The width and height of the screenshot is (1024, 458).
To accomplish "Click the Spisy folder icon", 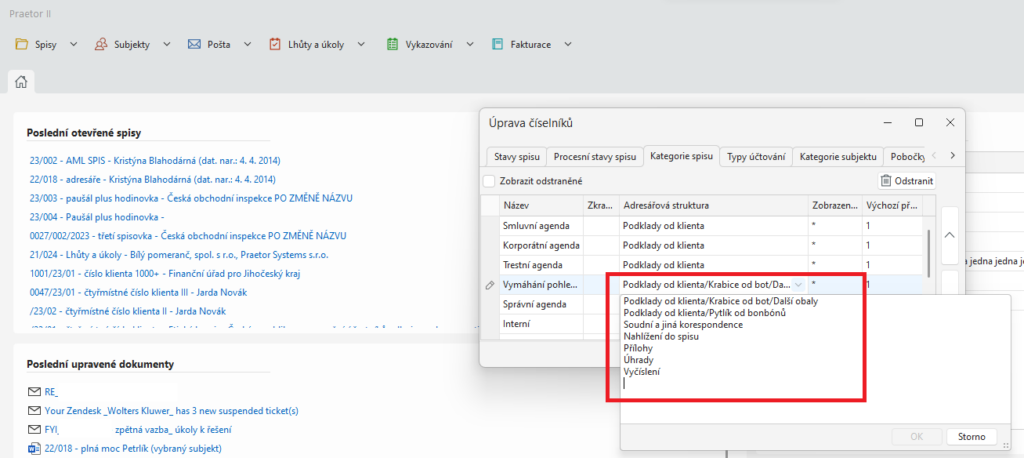I will 22,44.
